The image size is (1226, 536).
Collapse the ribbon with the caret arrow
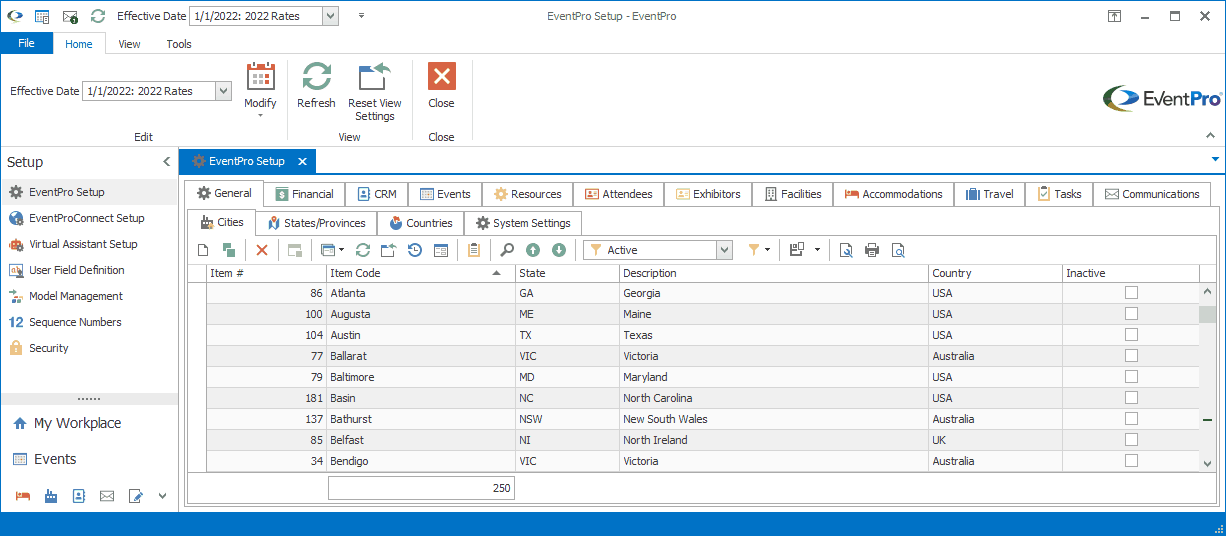[x=1208, y=135]
